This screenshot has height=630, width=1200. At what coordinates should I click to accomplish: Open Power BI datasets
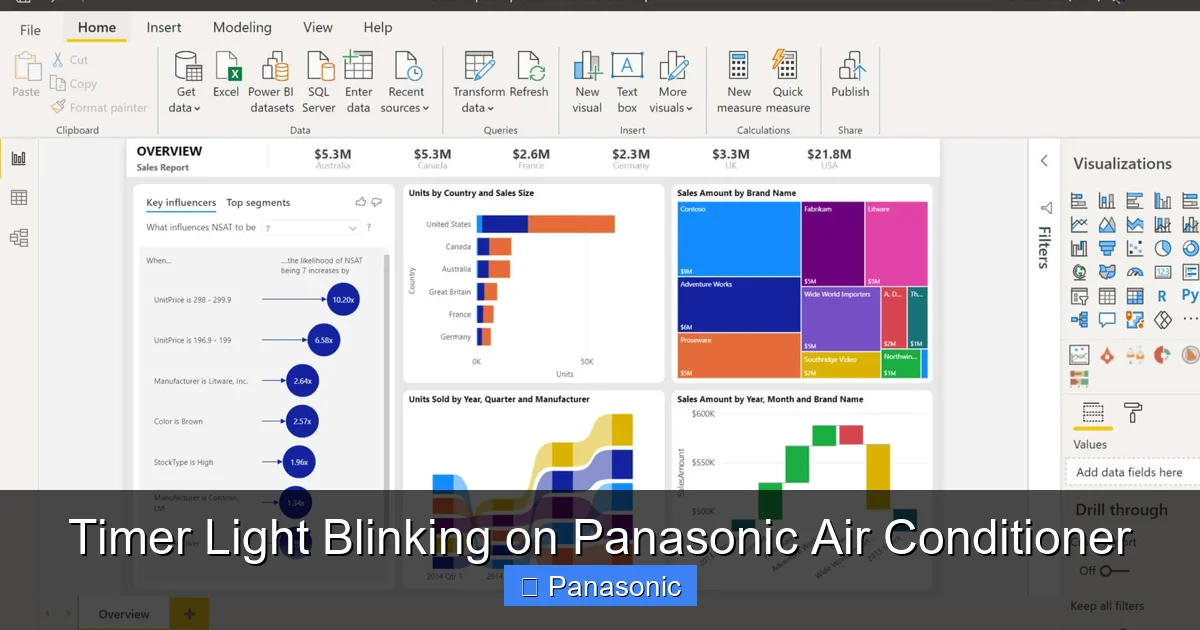(x=272, y=82)
